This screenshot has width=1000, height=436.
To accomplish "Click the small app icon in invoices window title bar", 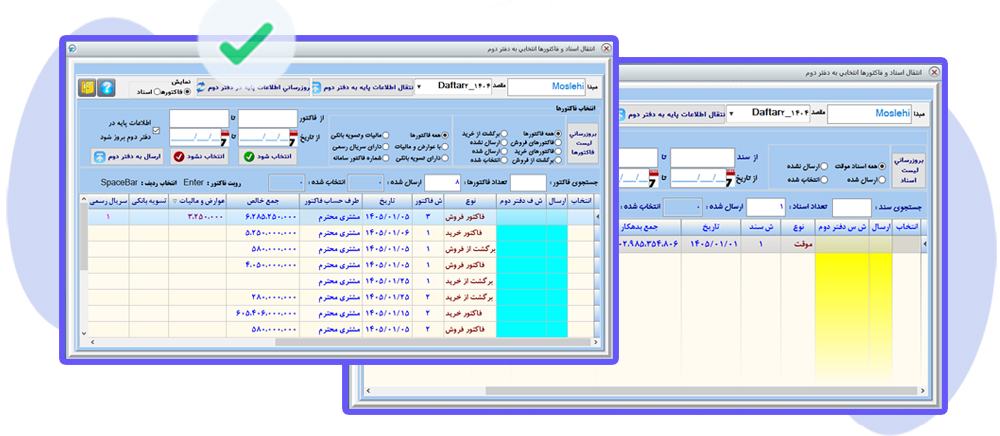I will tap(71, 48).
